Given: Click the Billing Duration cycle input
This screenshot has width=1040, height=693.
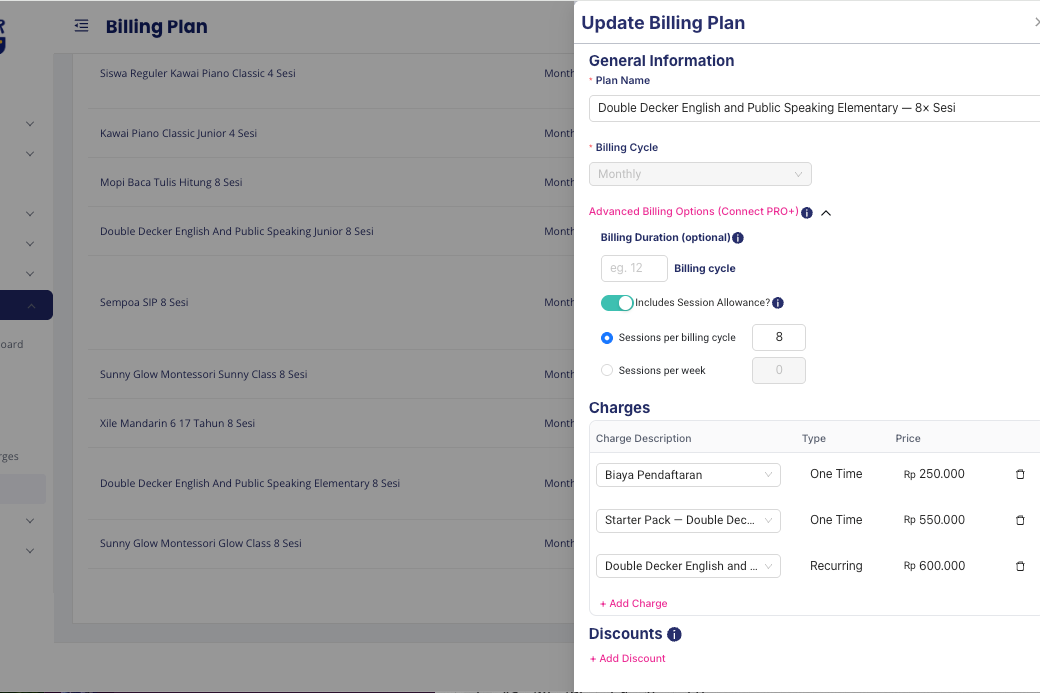Looking at the screenshot, I should (634, 269).
